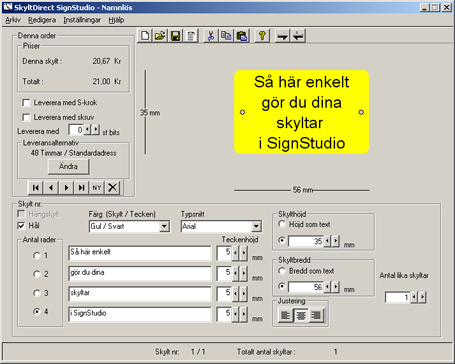Decrease Antal lika skyltar count
455x364 pixels.
click(414, 297)
